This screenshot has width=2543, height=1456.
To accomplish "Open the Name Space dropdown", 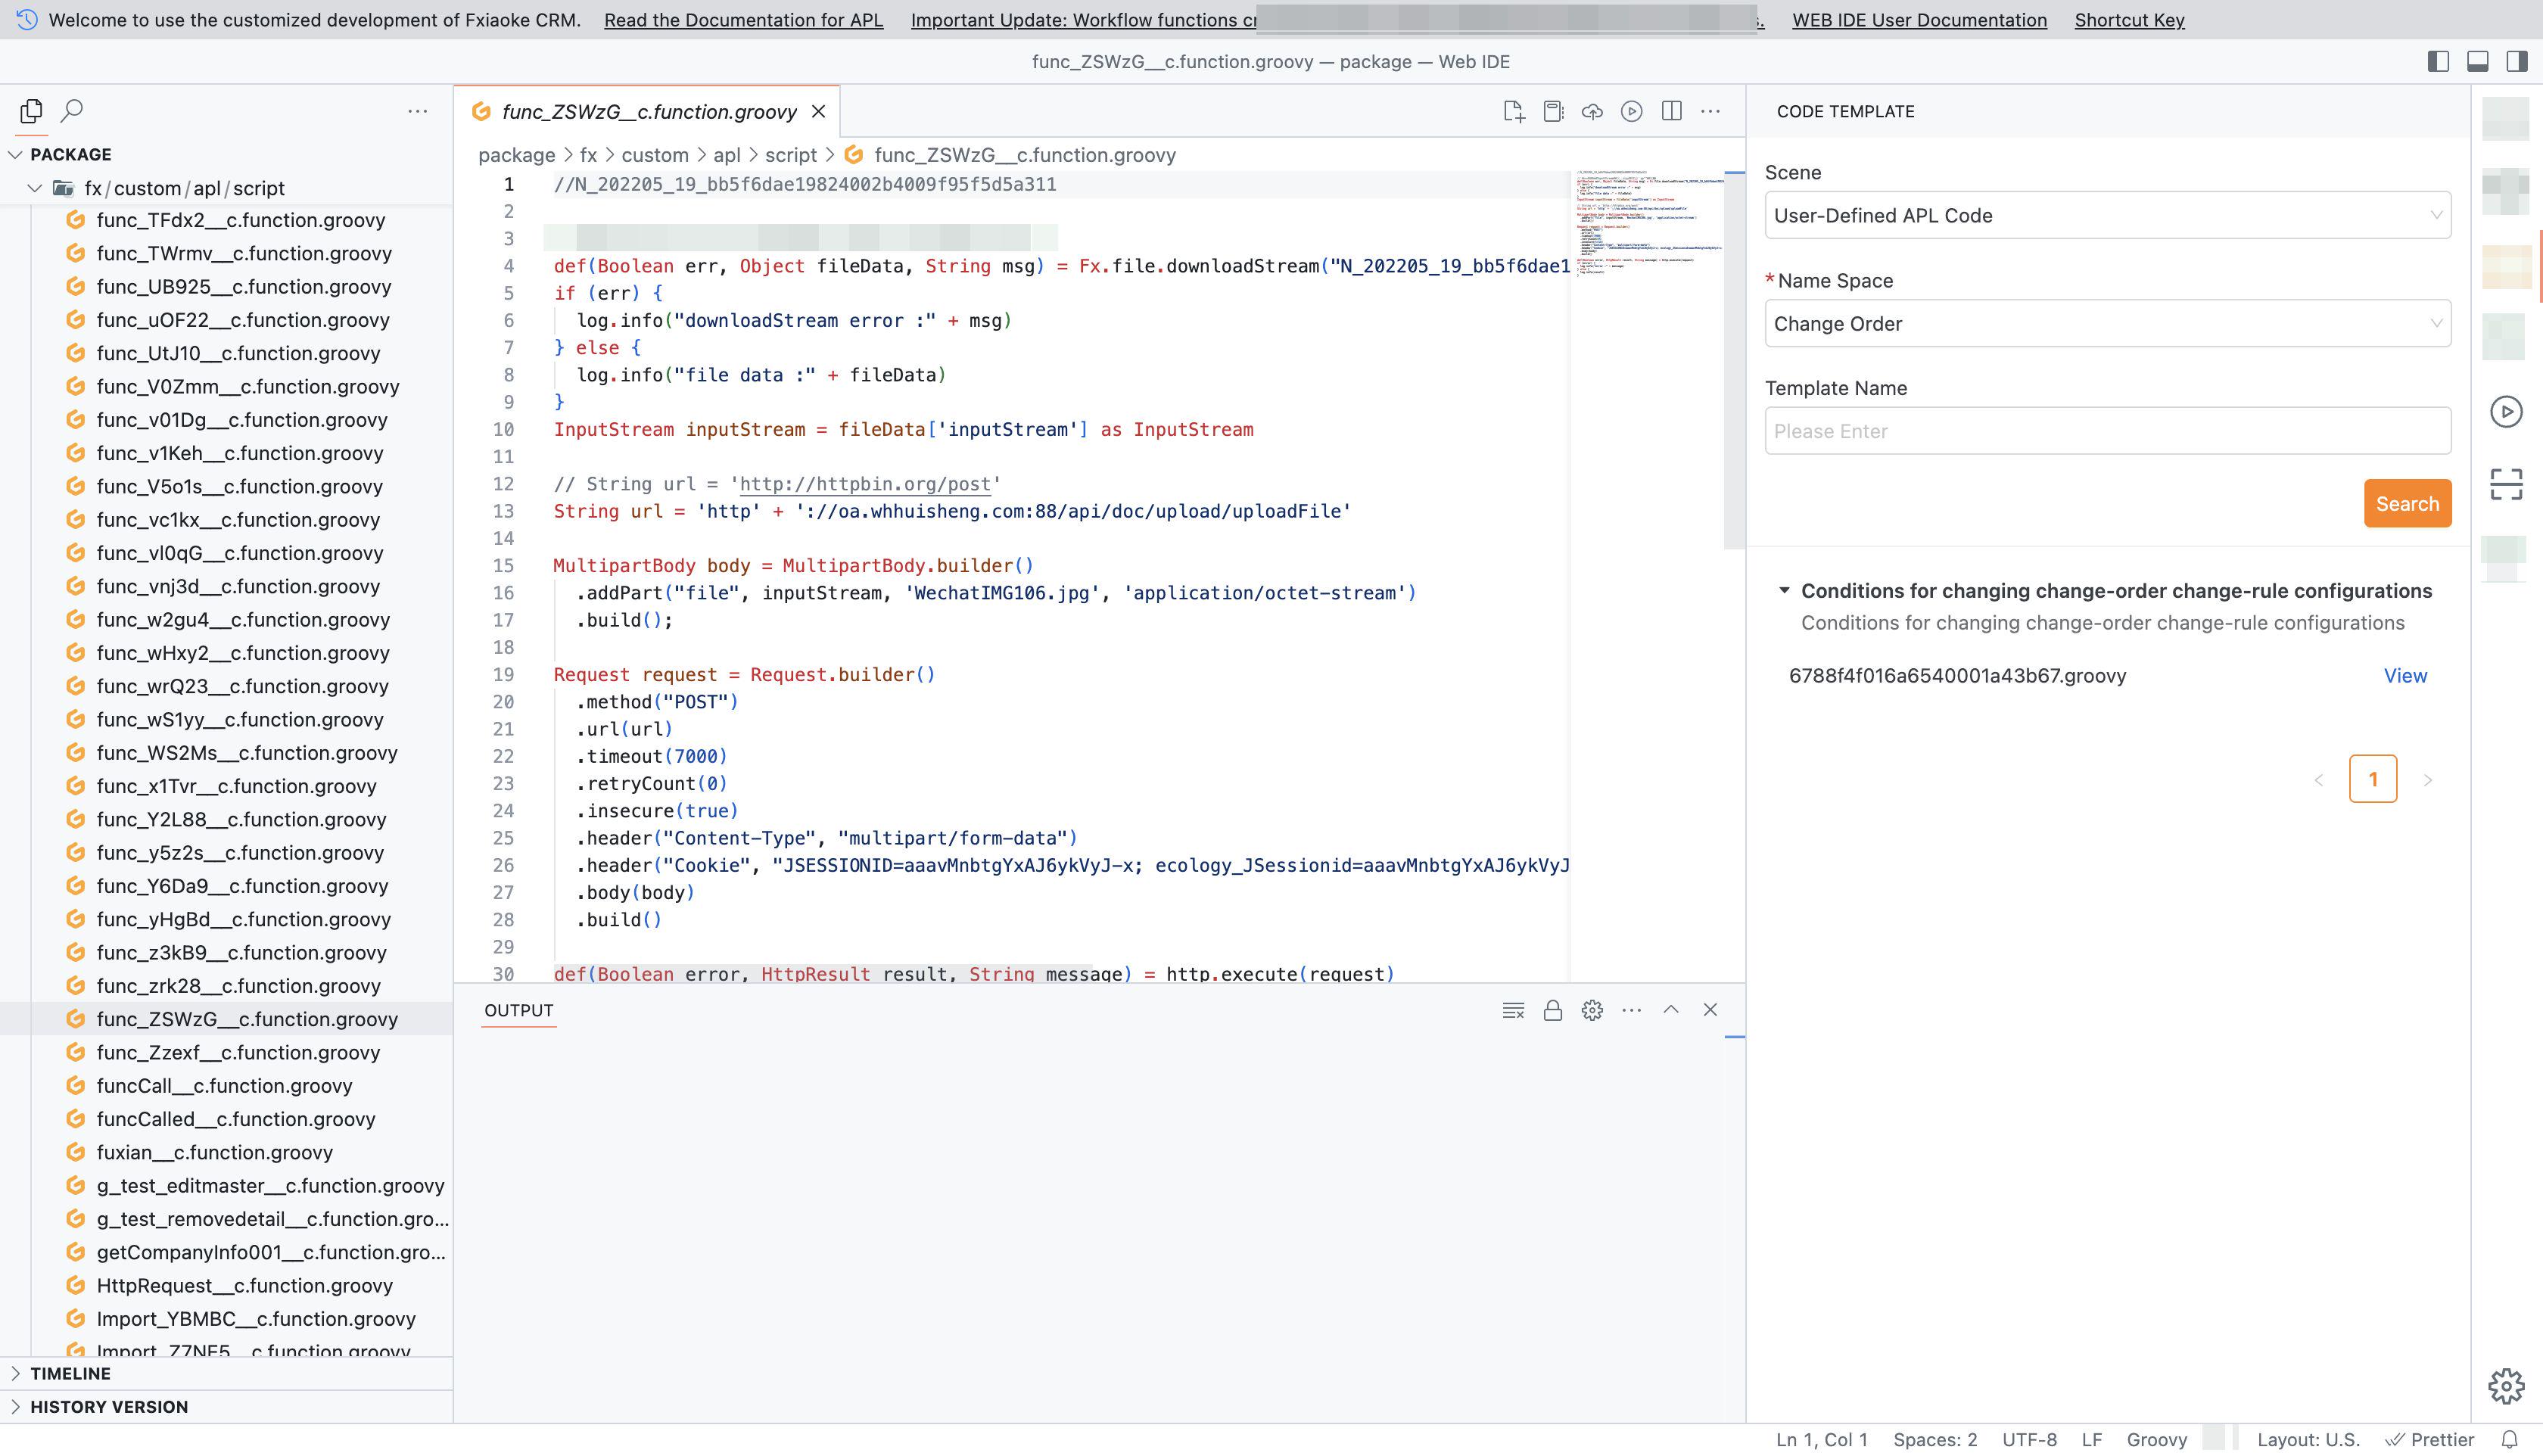I will [2107, 323].
